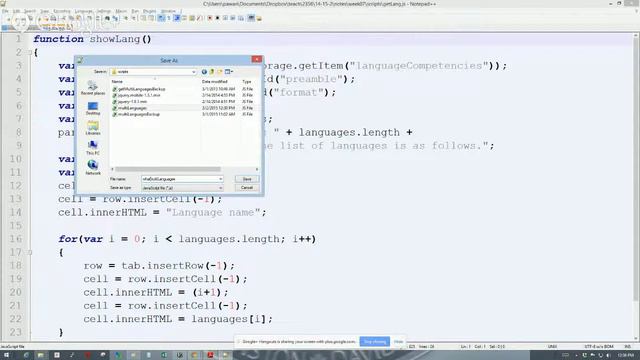Click the Cancel button in the dialog
Screen dimensions: 640x360
(247, 188)
